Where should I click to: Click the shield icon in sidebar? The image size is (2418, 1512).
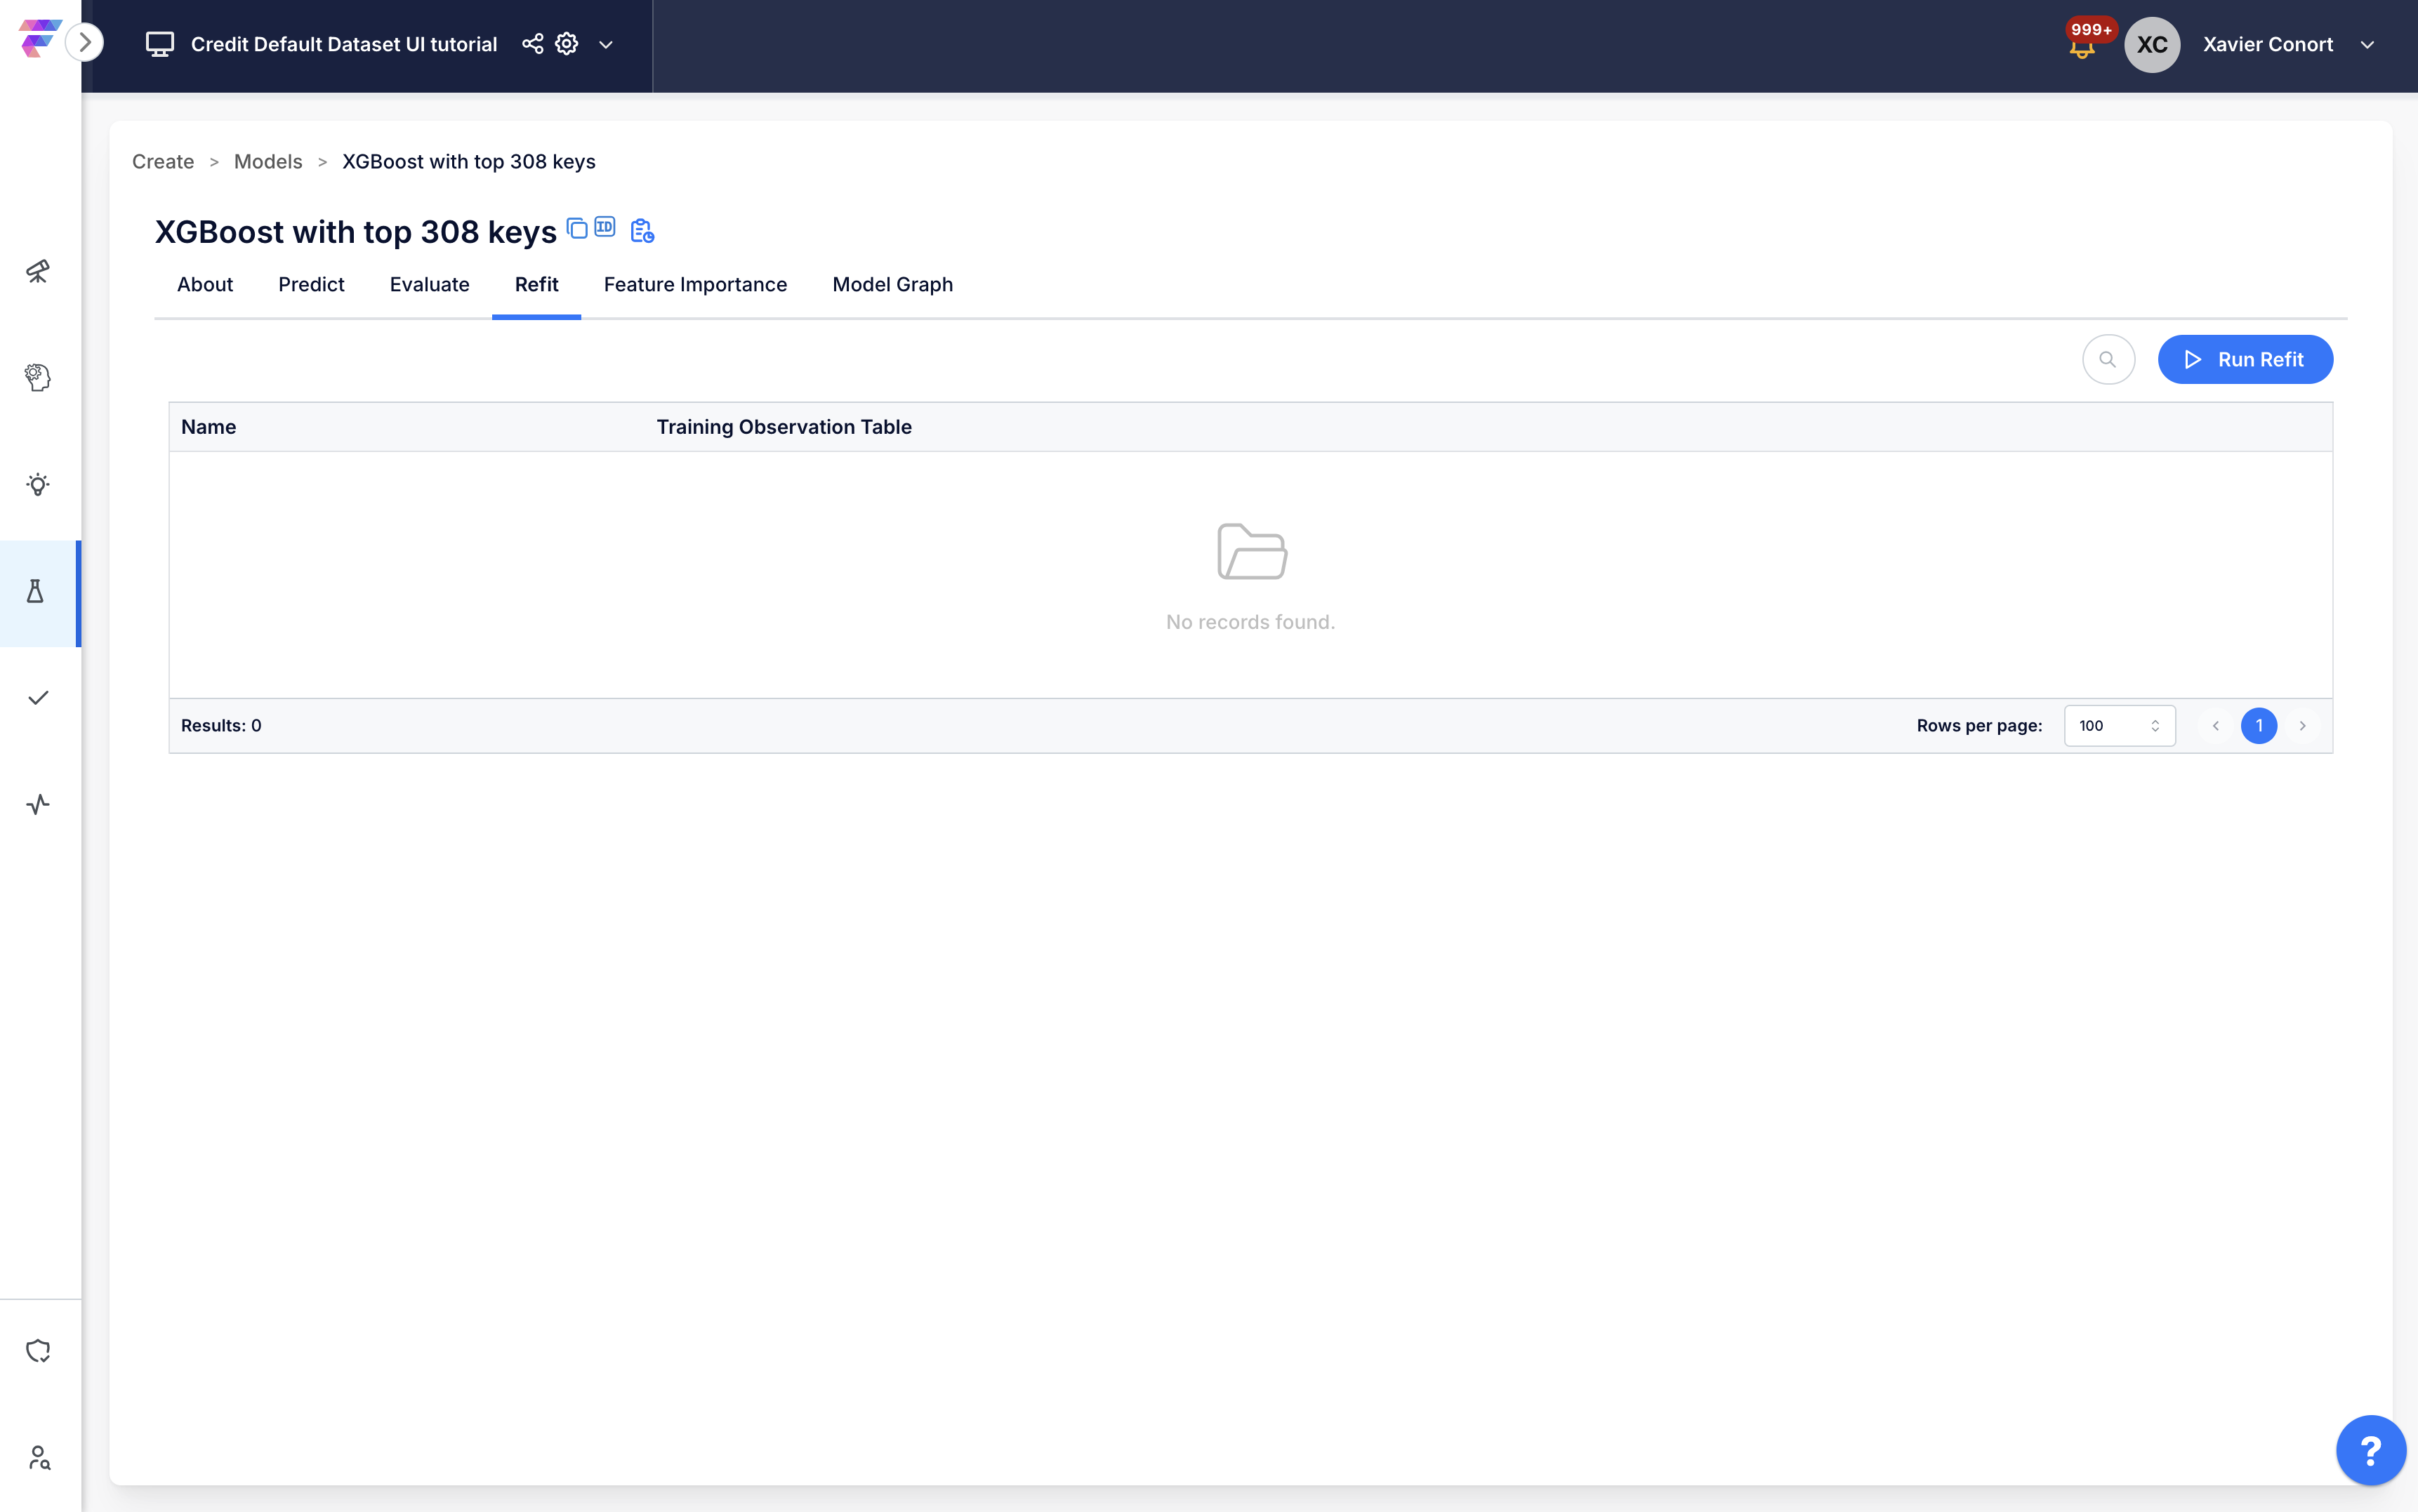38,1351
